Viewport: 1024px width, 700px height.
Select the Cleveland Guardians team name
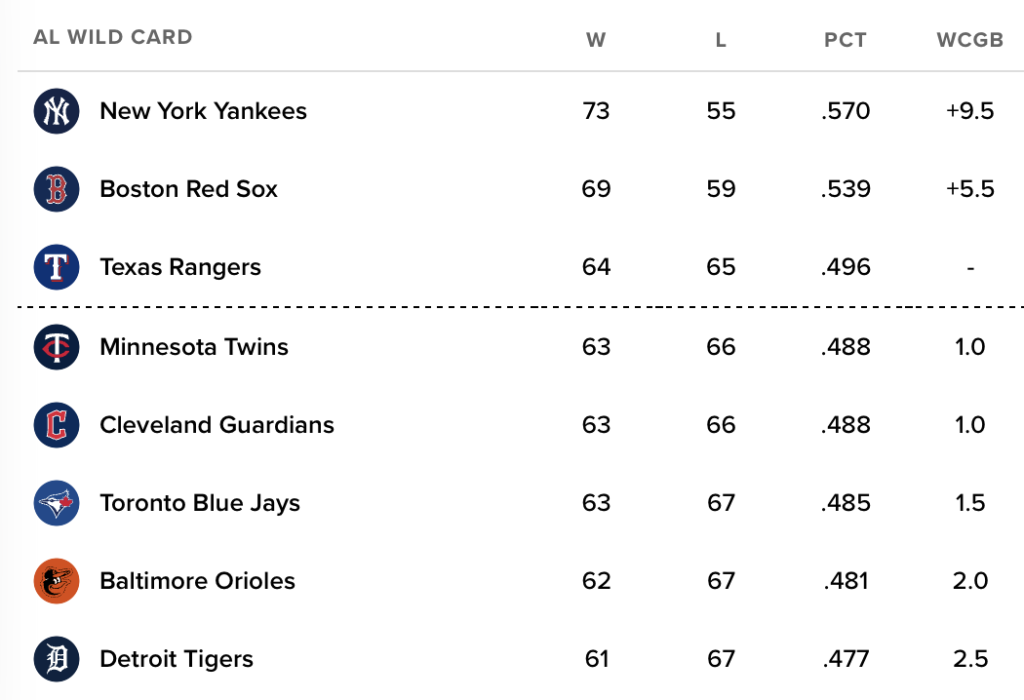(217, 425)
